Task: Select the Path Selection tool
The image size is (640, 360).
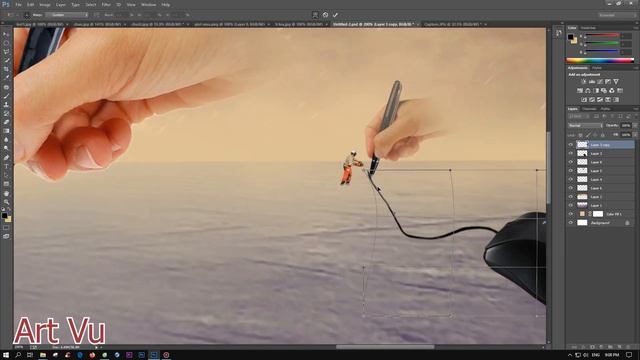Action: tap(6, 175)
